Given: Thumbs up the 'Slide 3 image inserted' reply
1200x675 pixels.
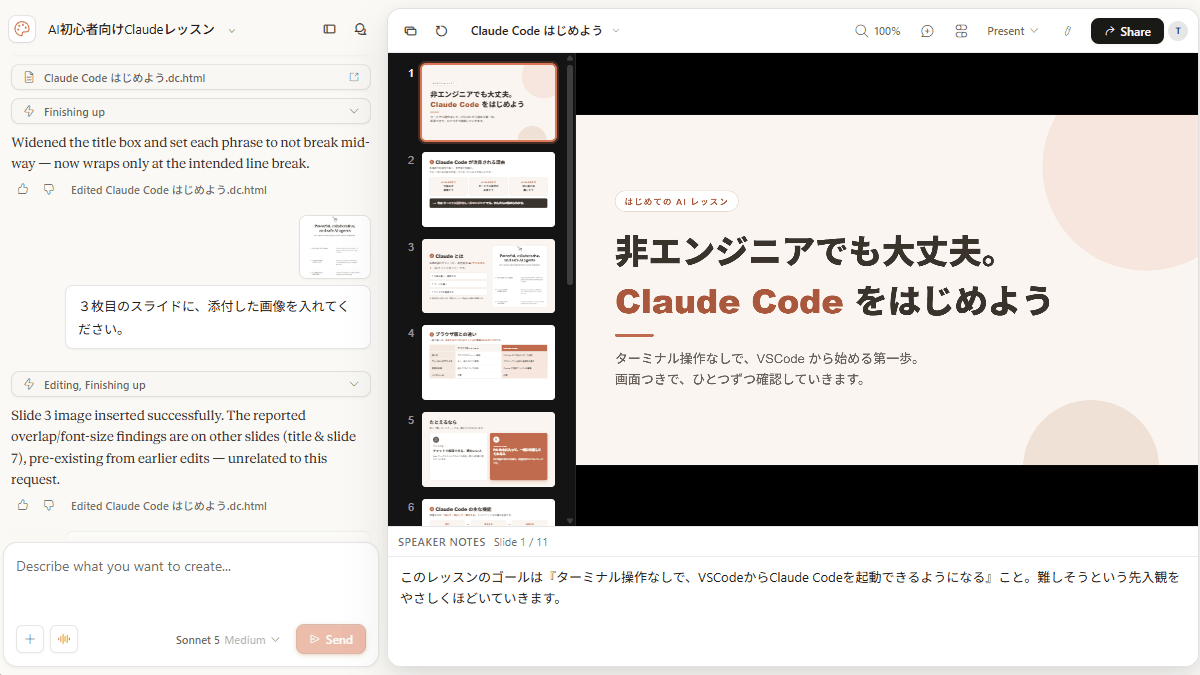Looking at the screenshot, I should coord(23,505).
